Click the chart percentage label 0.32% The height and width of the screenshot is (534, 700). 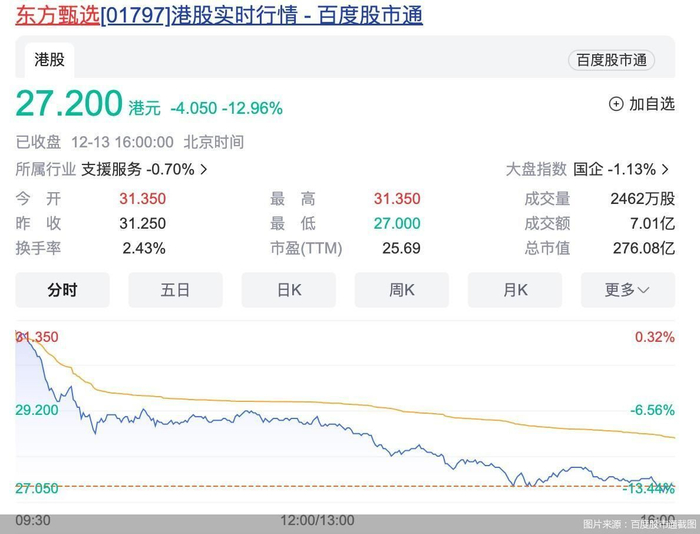654,337
